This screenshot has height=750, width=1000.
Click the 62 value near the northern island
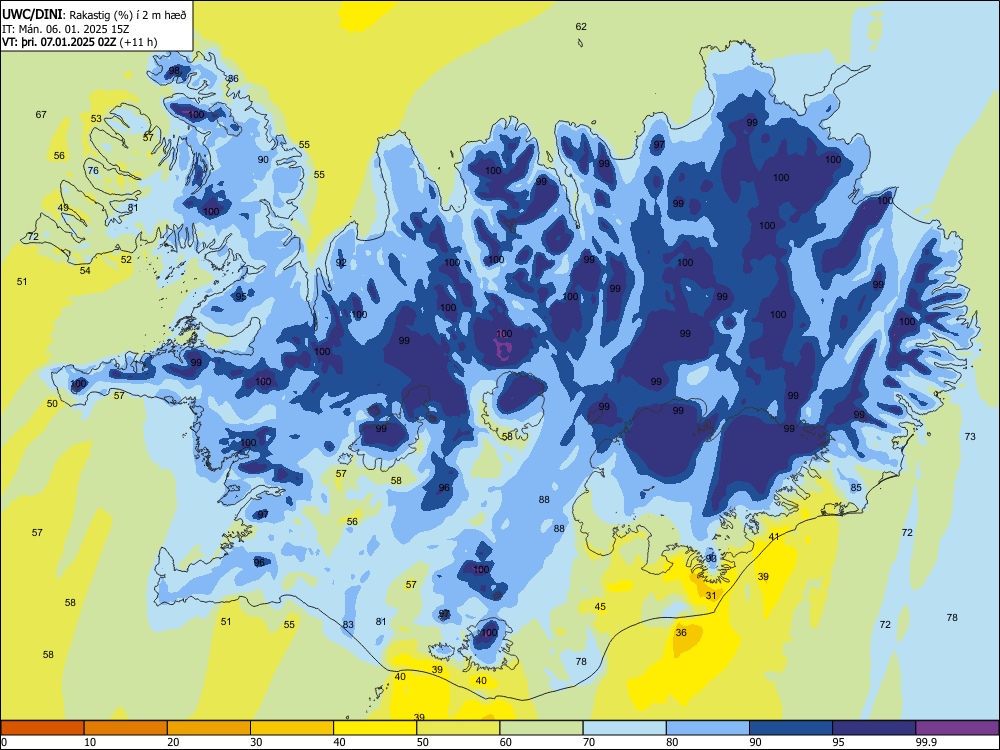(581, 27)
